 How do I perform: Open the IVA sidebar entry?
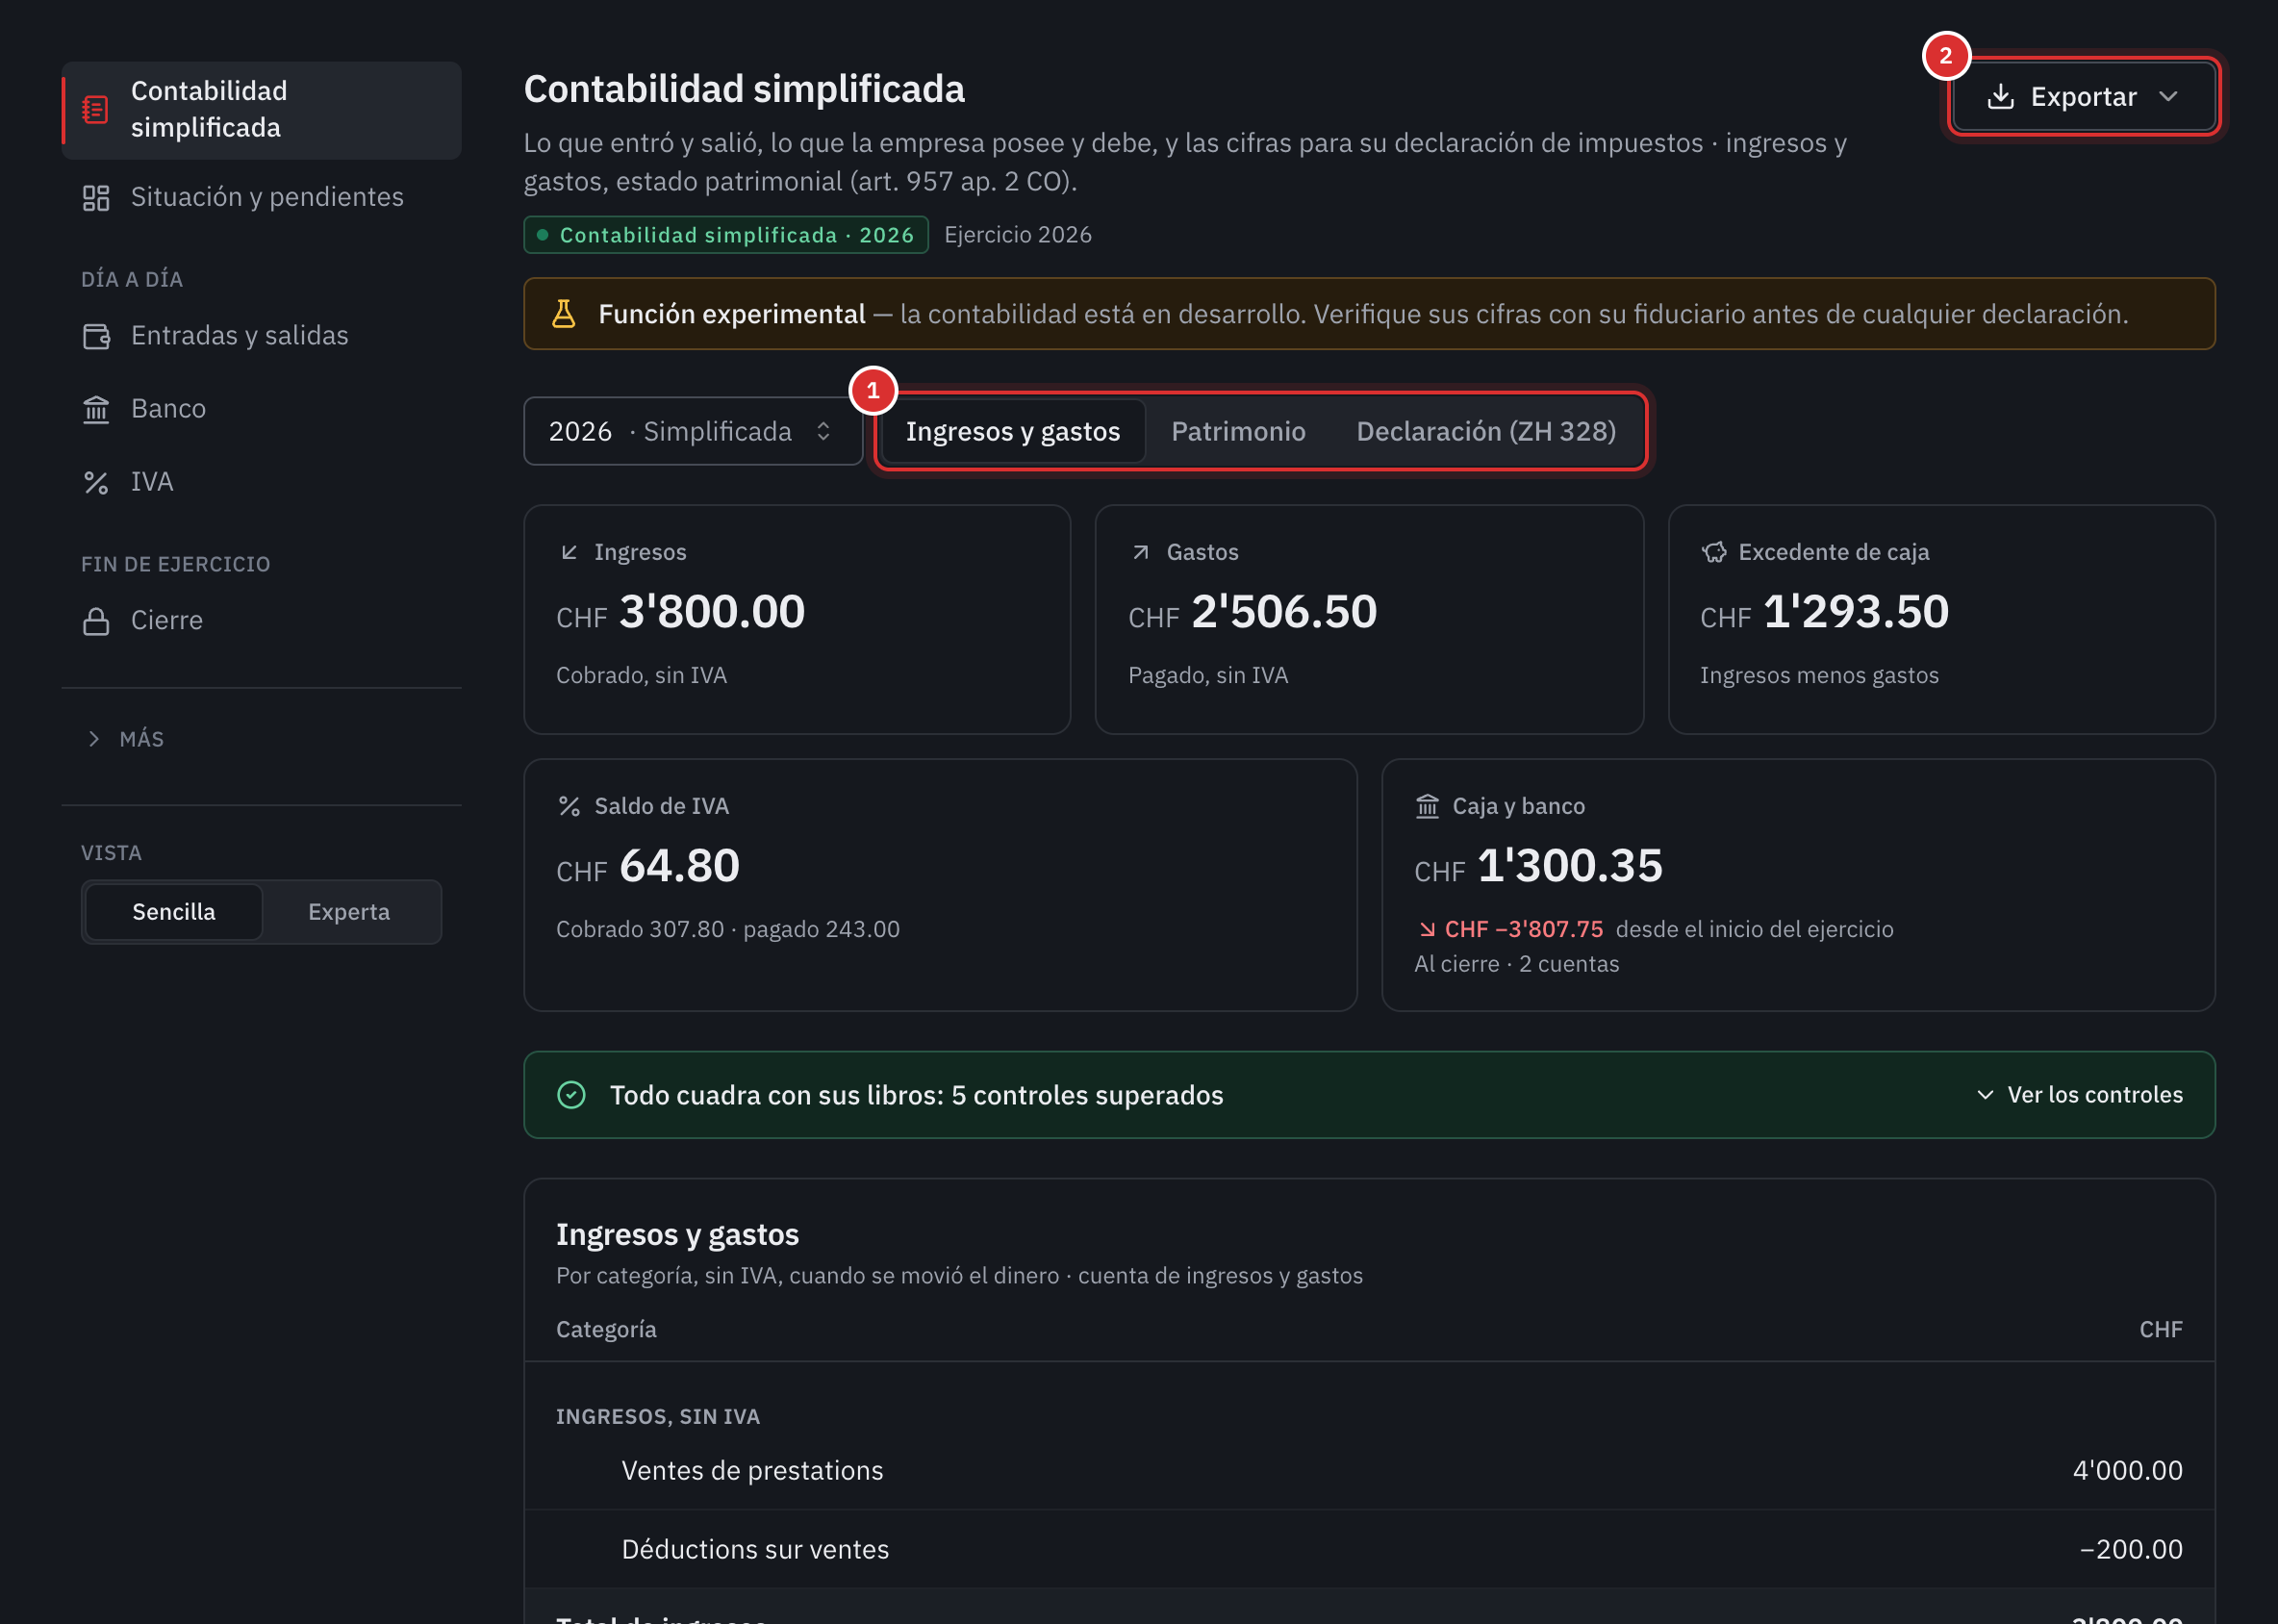click(x=261, y=483)
